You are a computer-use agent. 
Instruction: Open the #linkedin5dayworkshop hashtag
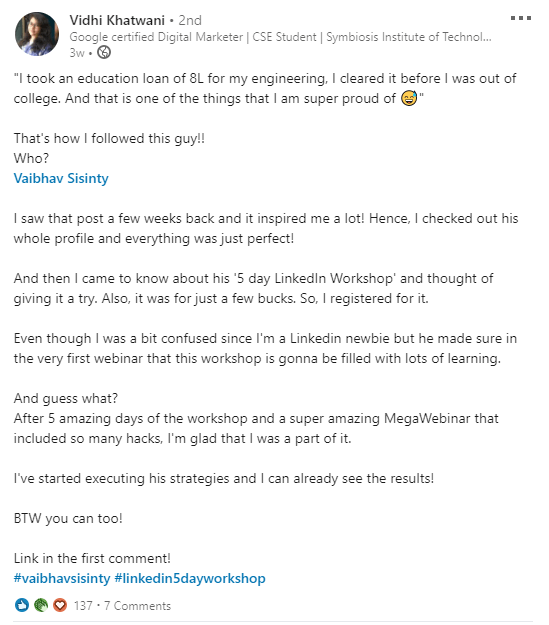click(190, 578)
